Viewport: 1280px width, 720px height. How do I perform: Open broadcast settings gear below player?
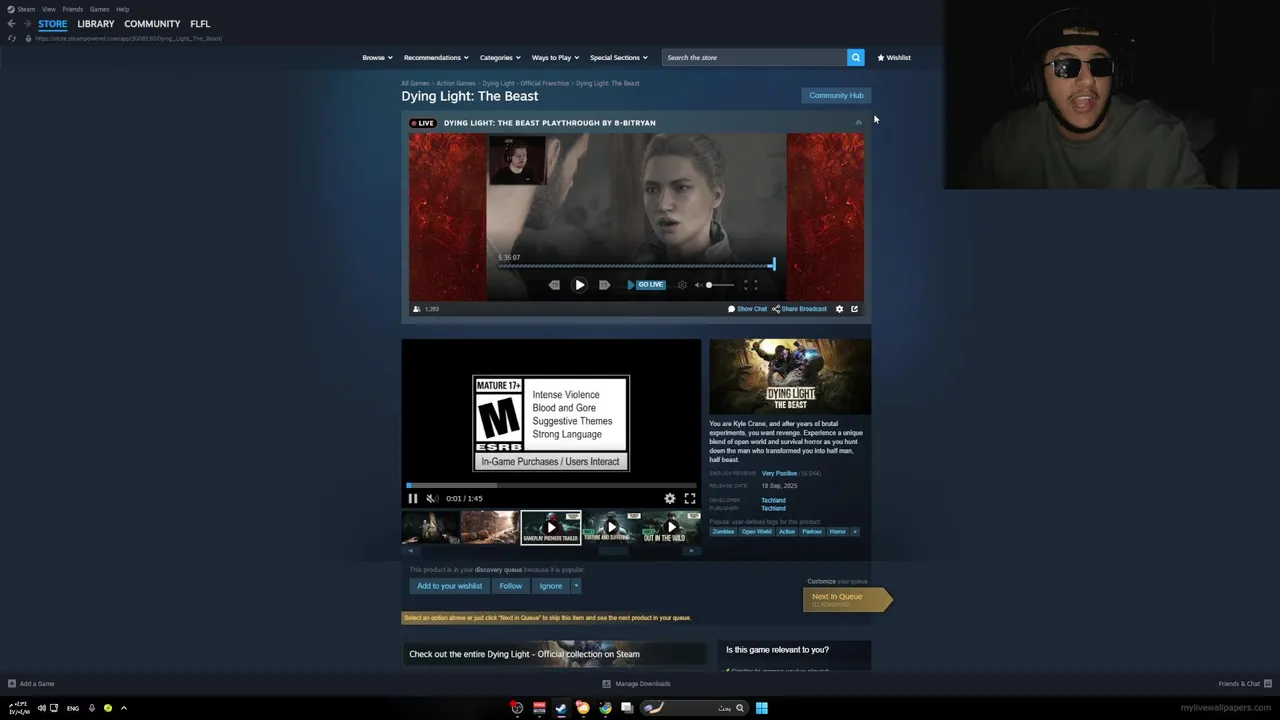[839, 309]
